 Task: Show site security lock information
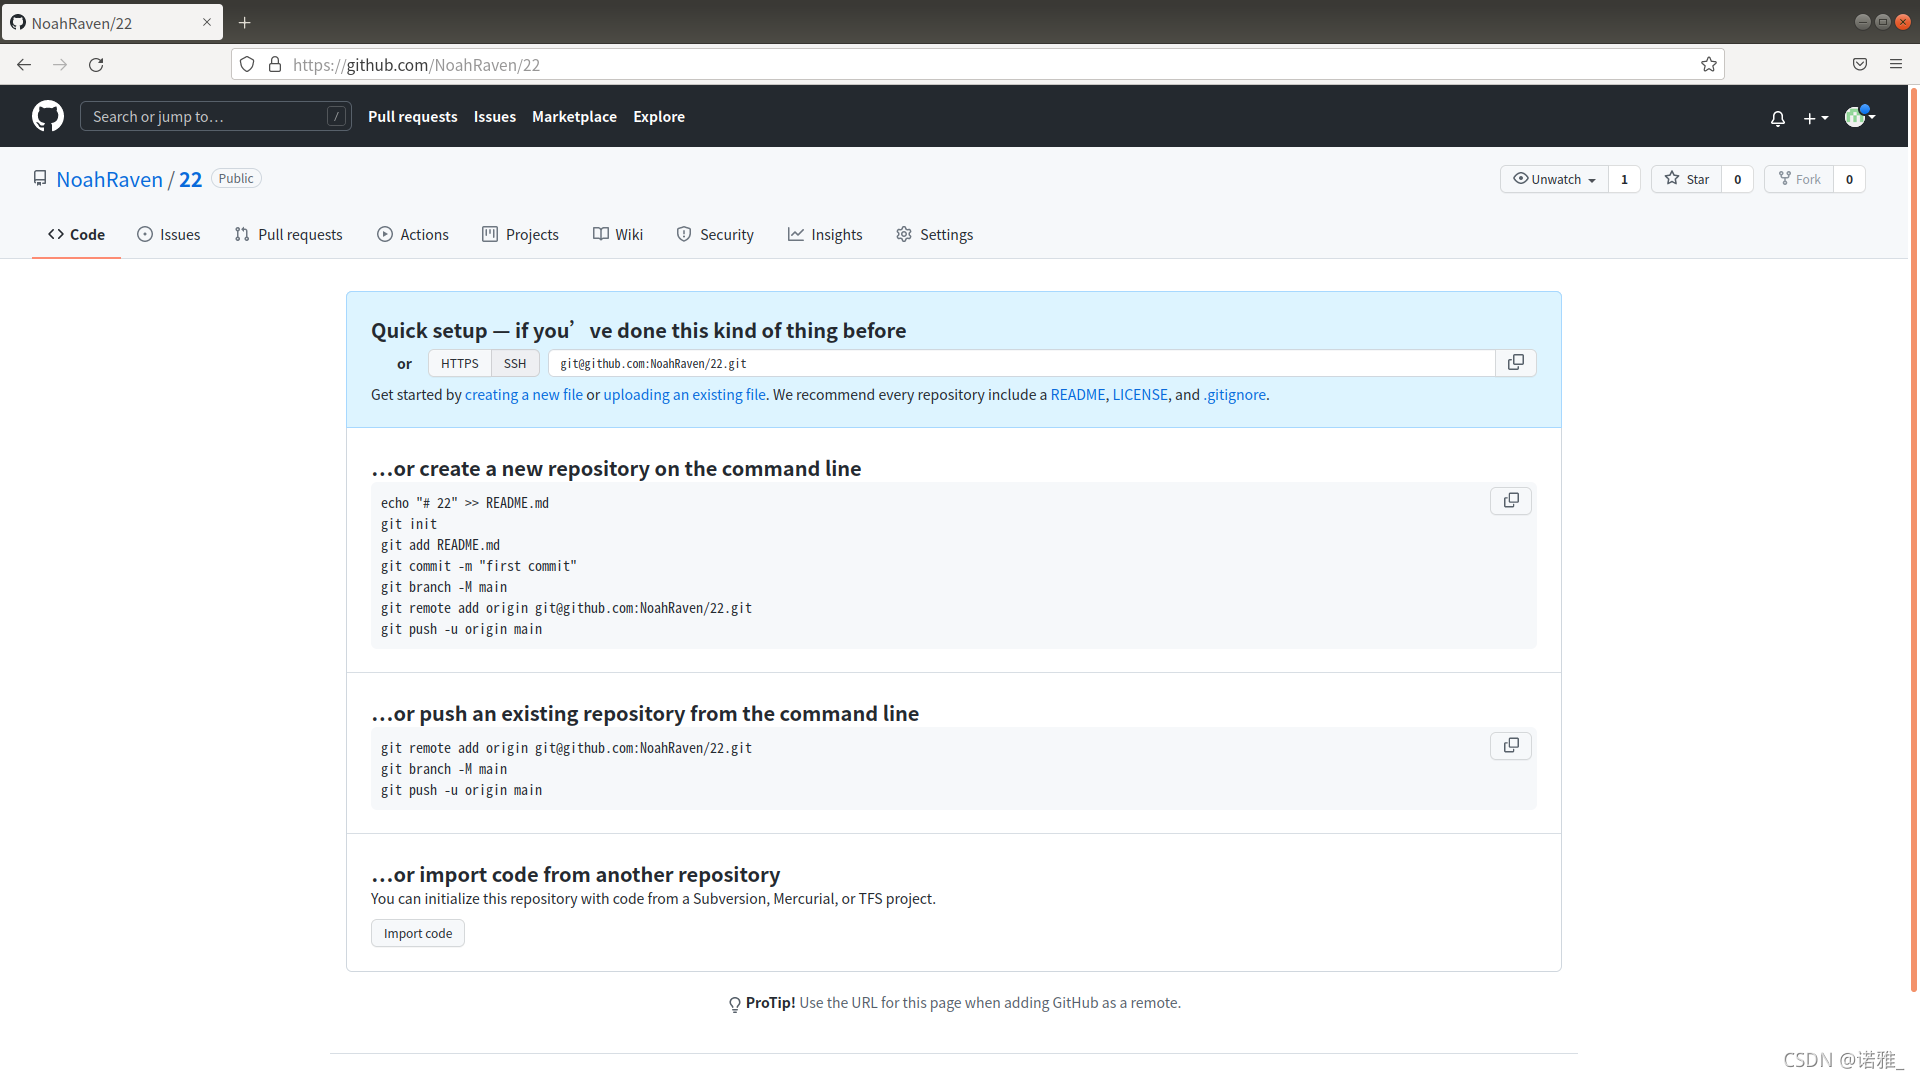[275, 65]
